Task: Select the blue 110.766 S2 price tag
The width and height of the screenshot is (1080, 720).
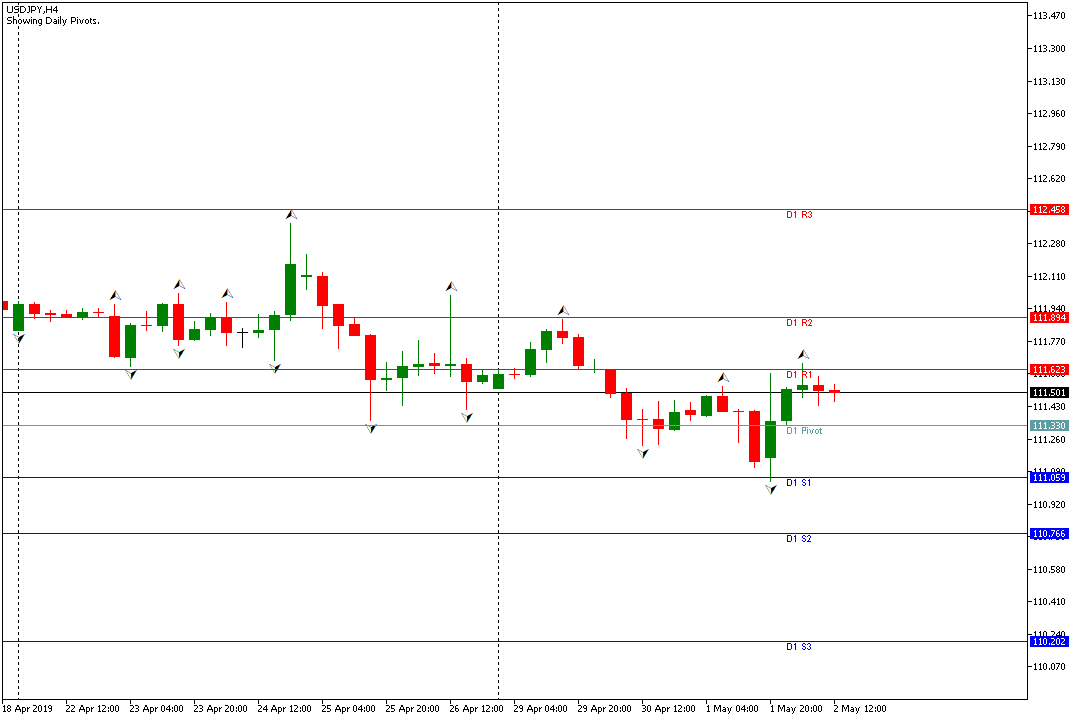Action: click(1050, 534)
